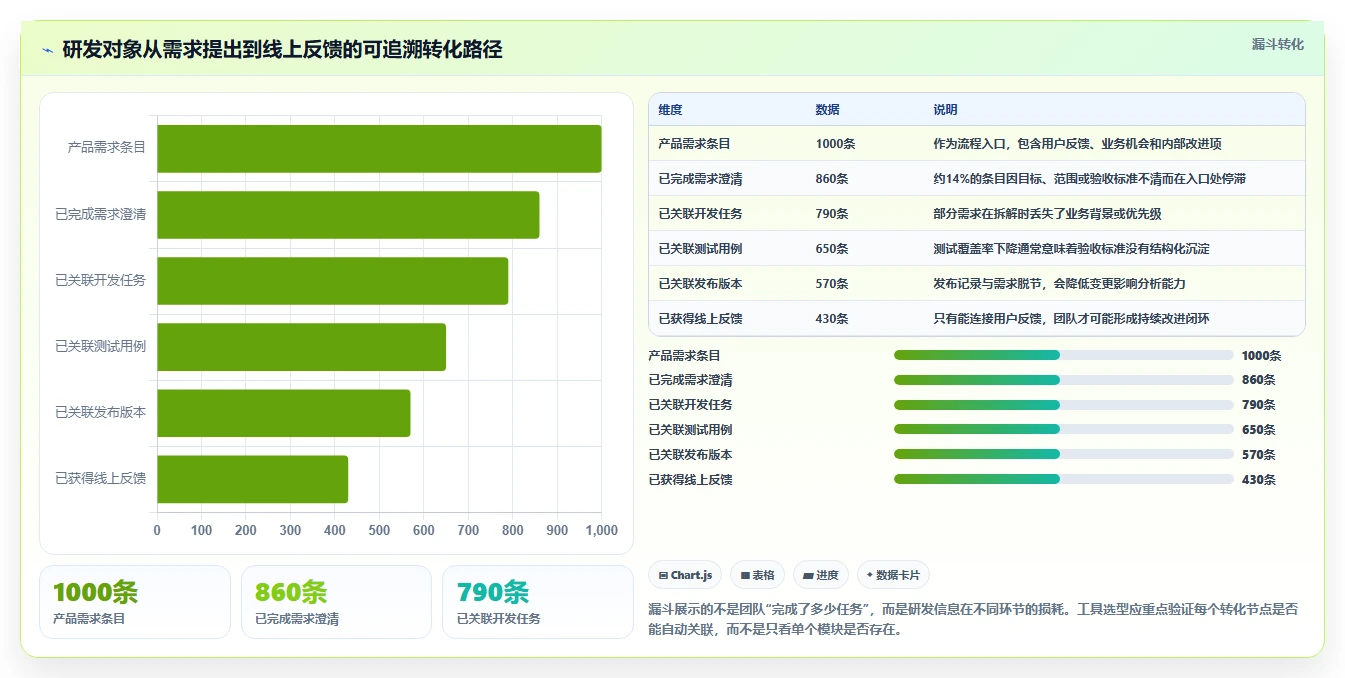Click the 650条 value beside progress bar
The width and height of the screenshot is (1345, 678).
(x=1258, y=430)
